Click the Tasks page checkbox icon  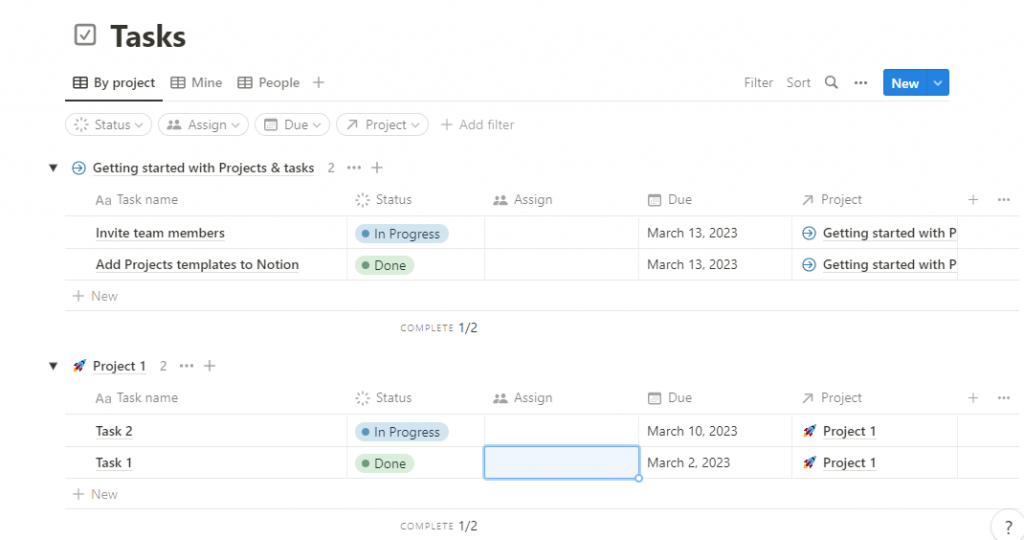[85, 35]
